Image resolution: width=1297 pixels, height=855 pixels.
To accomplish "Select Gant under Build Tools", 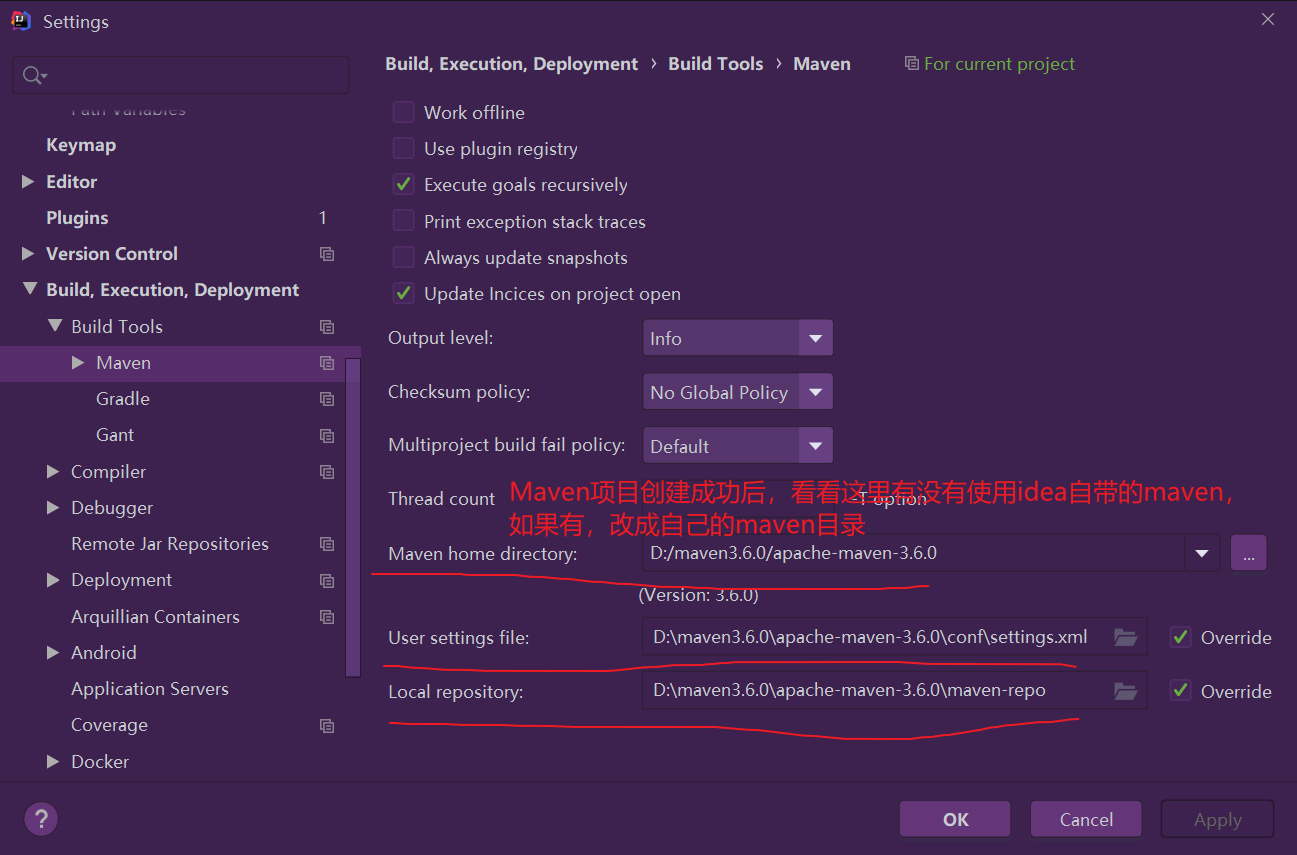I will (x=115, y=435).
